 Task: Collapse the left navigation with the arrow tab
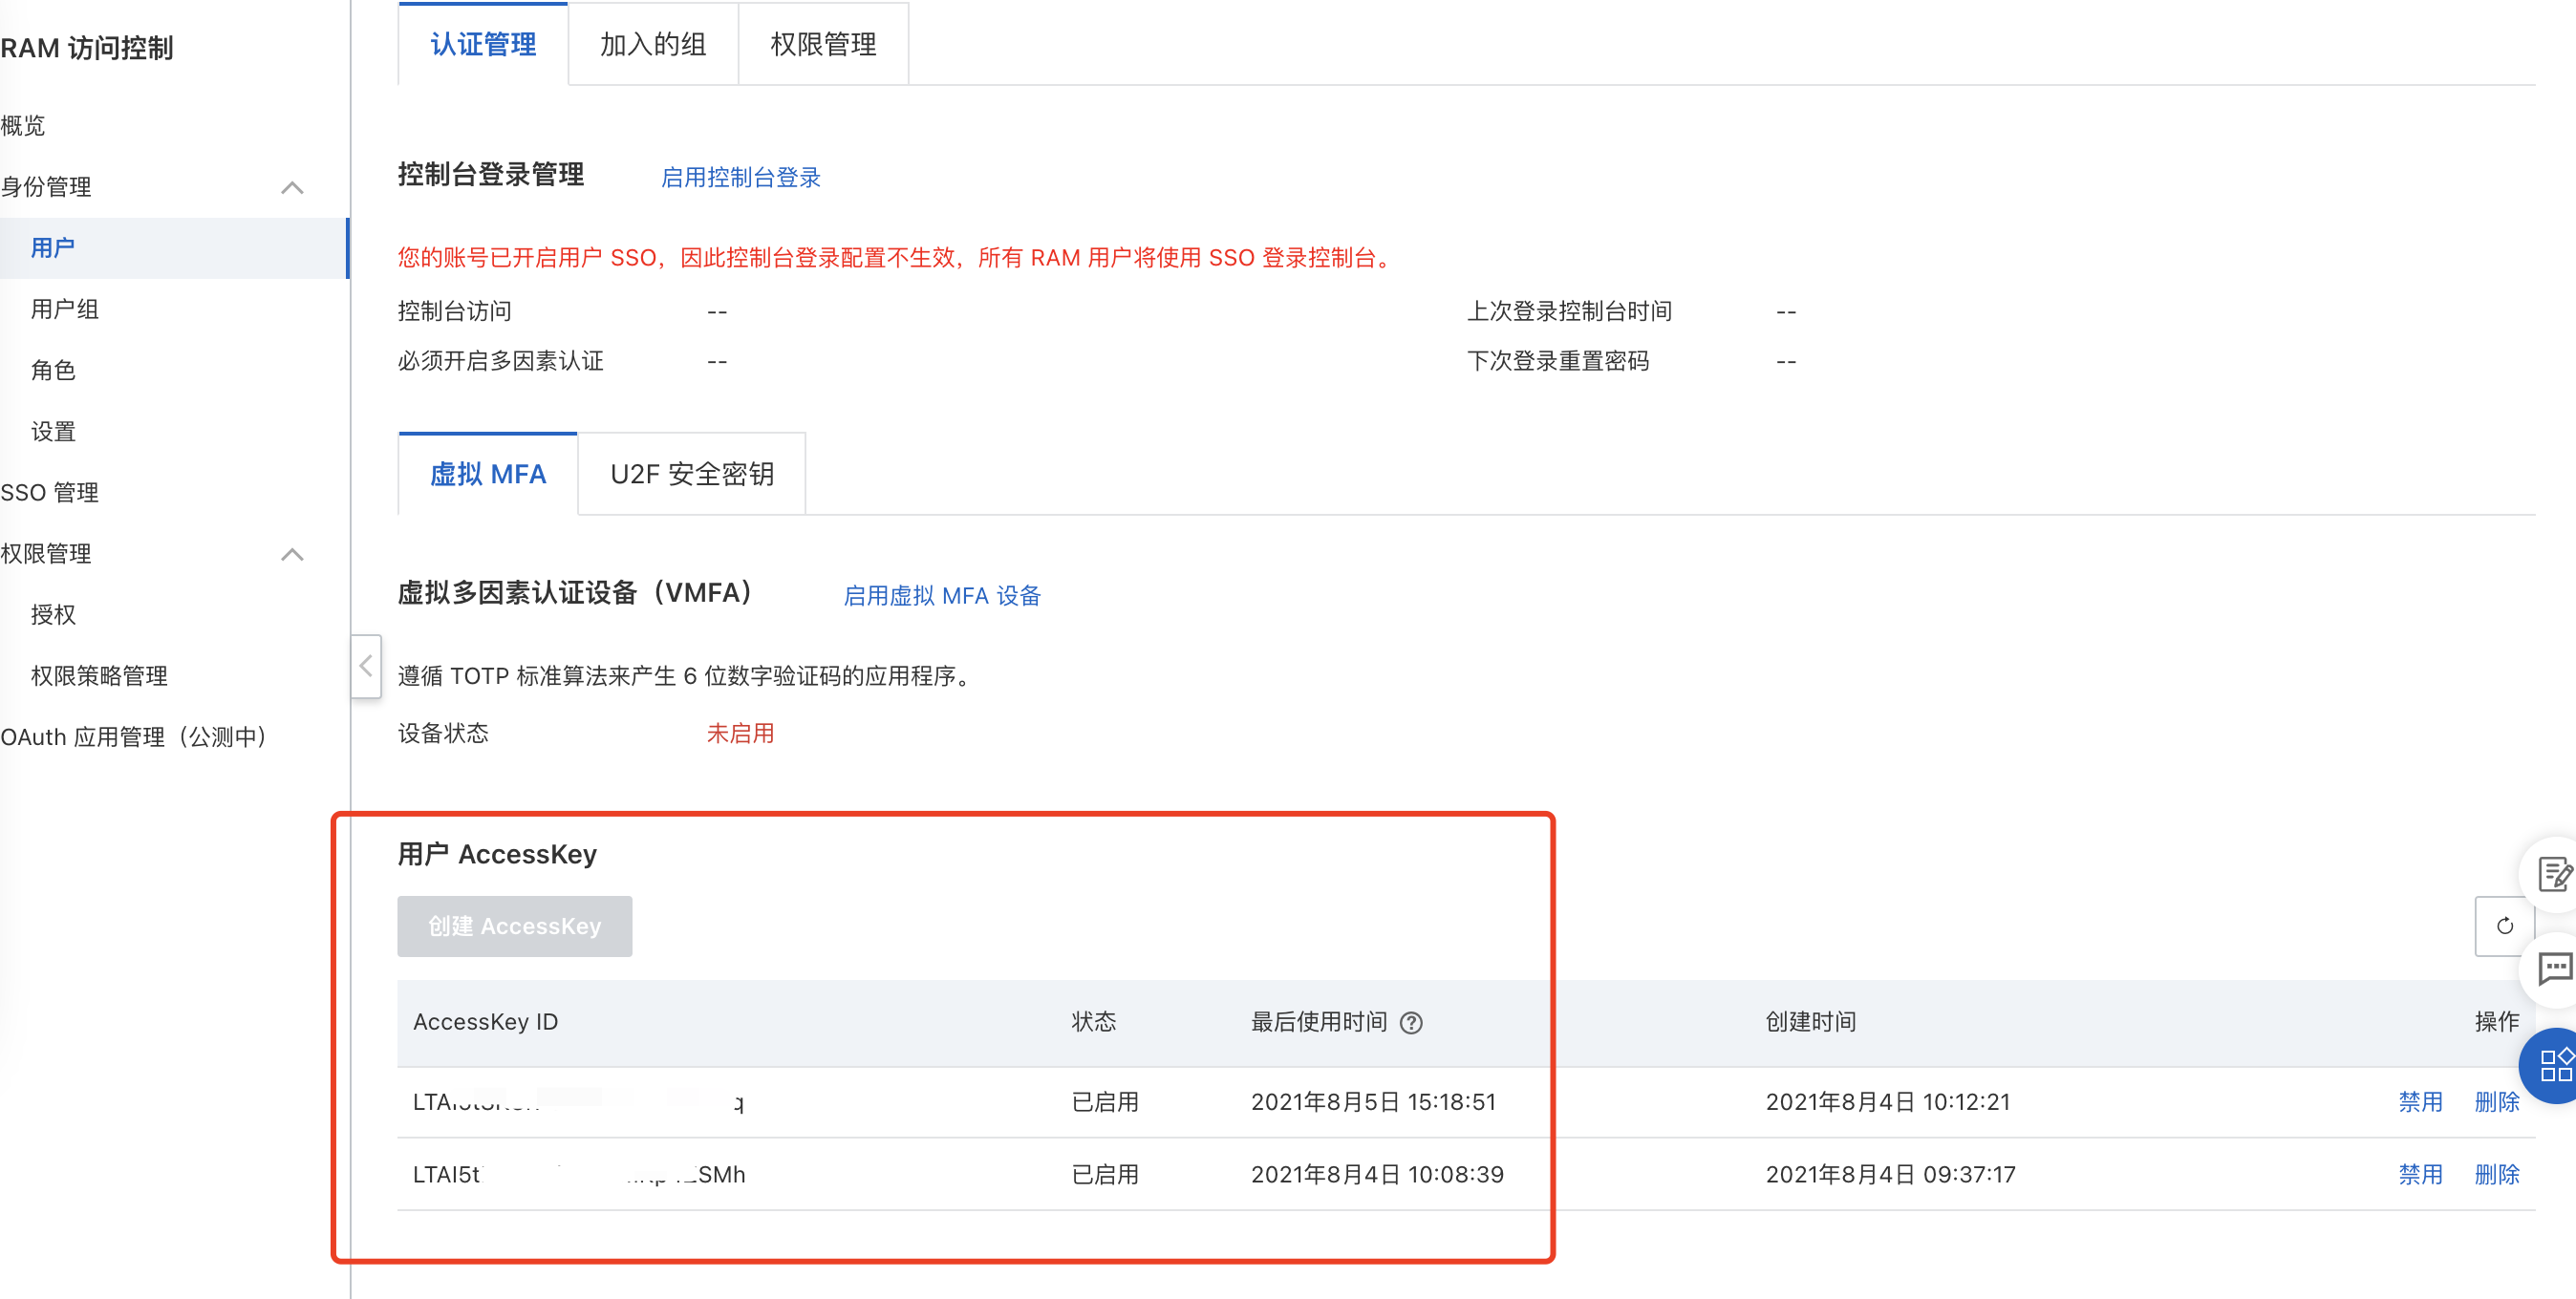[x=366, y=666]
